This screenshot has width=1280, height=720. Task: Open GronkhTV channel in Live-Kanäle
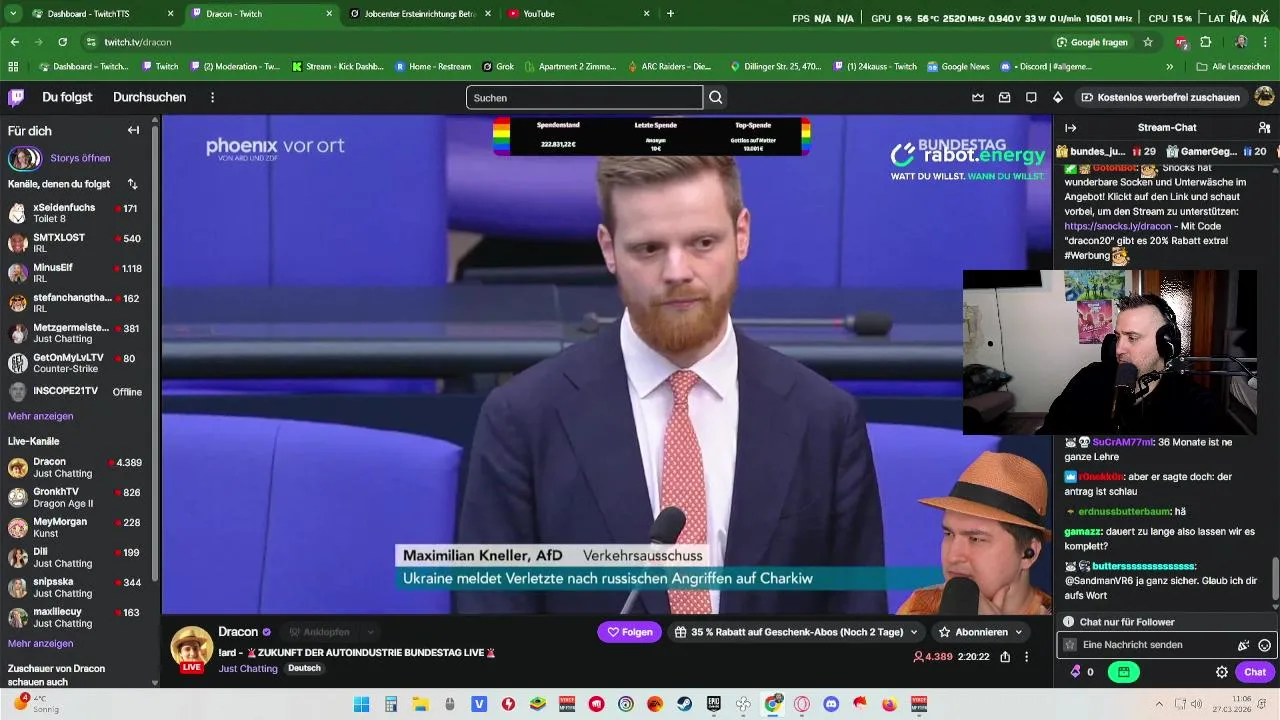tap(77, 497)
